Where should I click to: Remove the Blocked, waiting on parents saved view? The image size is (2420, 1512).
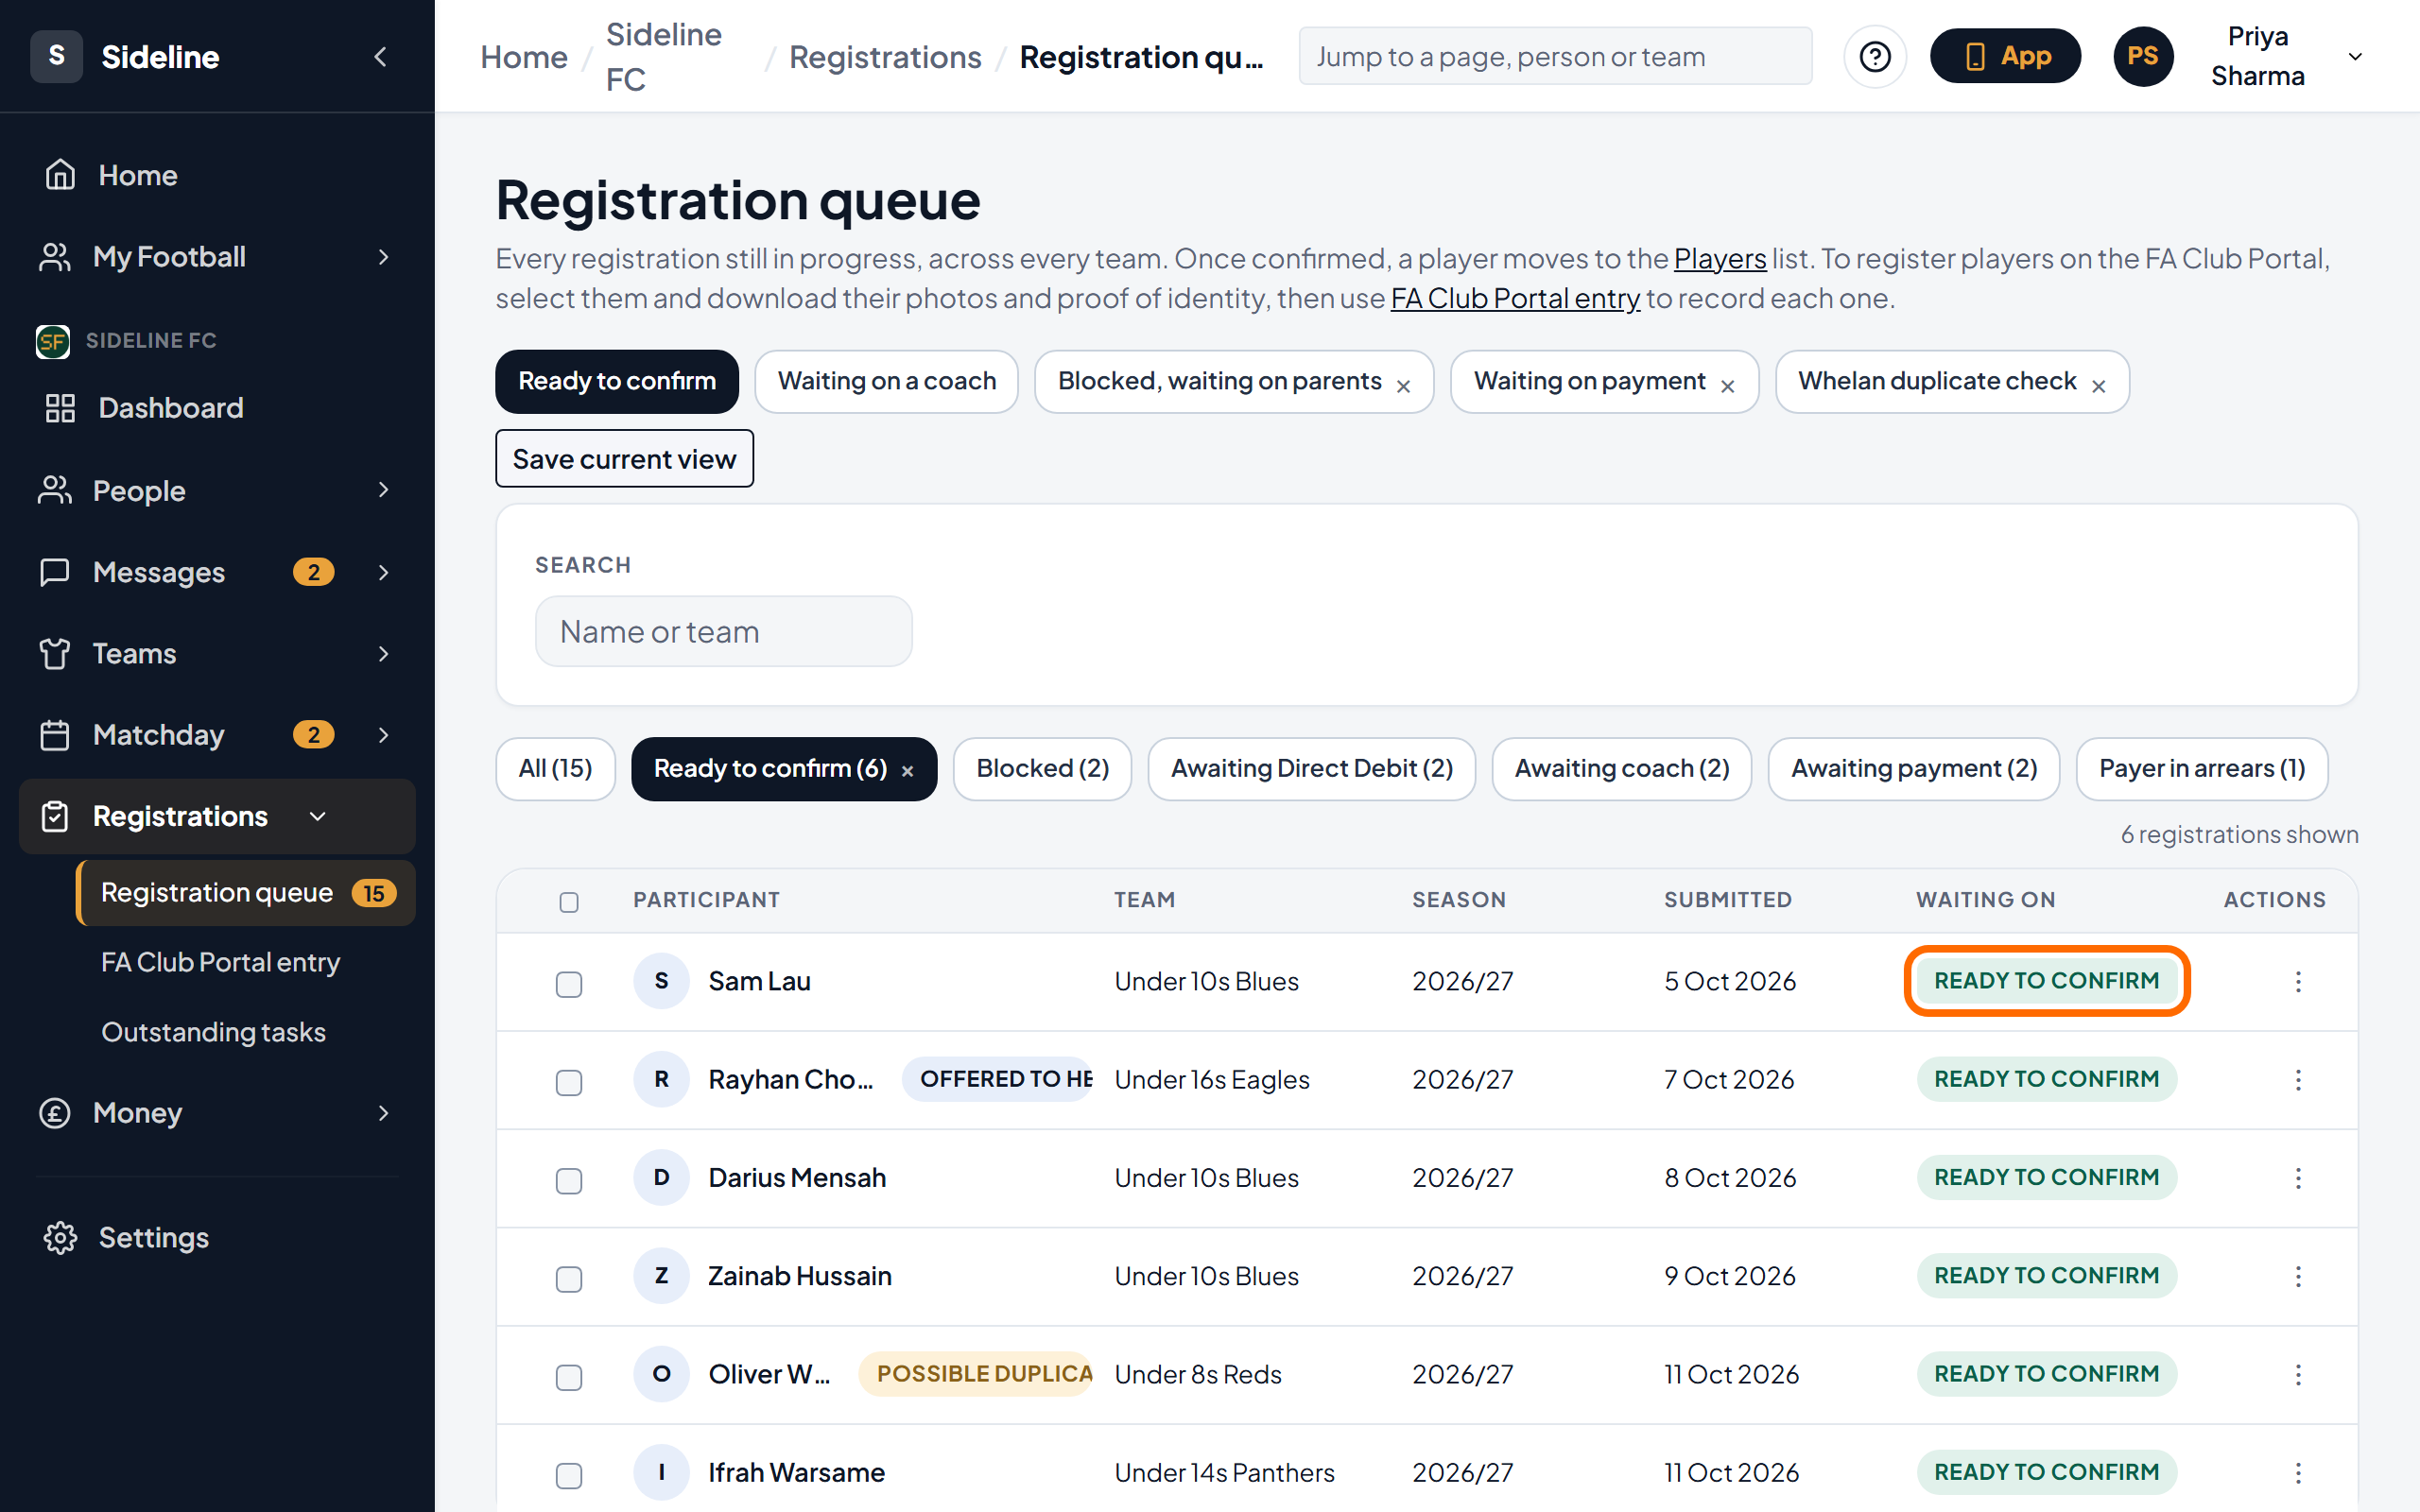point(1404,386)
